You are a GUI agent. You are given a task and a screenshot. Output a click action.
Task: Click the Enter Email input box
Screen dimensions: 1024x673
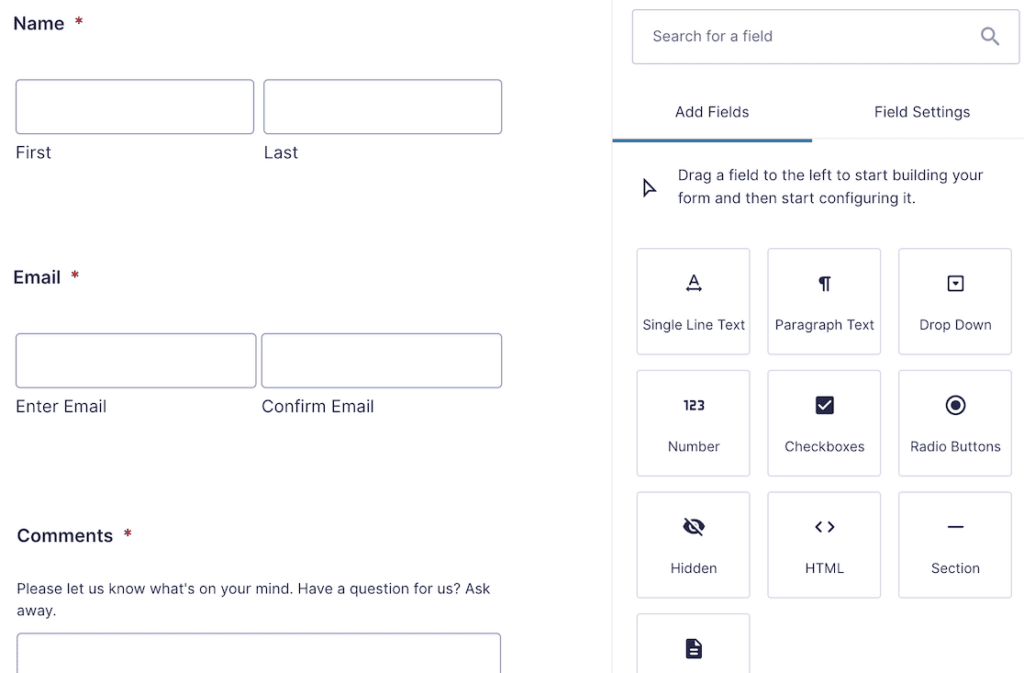[134, 360]
